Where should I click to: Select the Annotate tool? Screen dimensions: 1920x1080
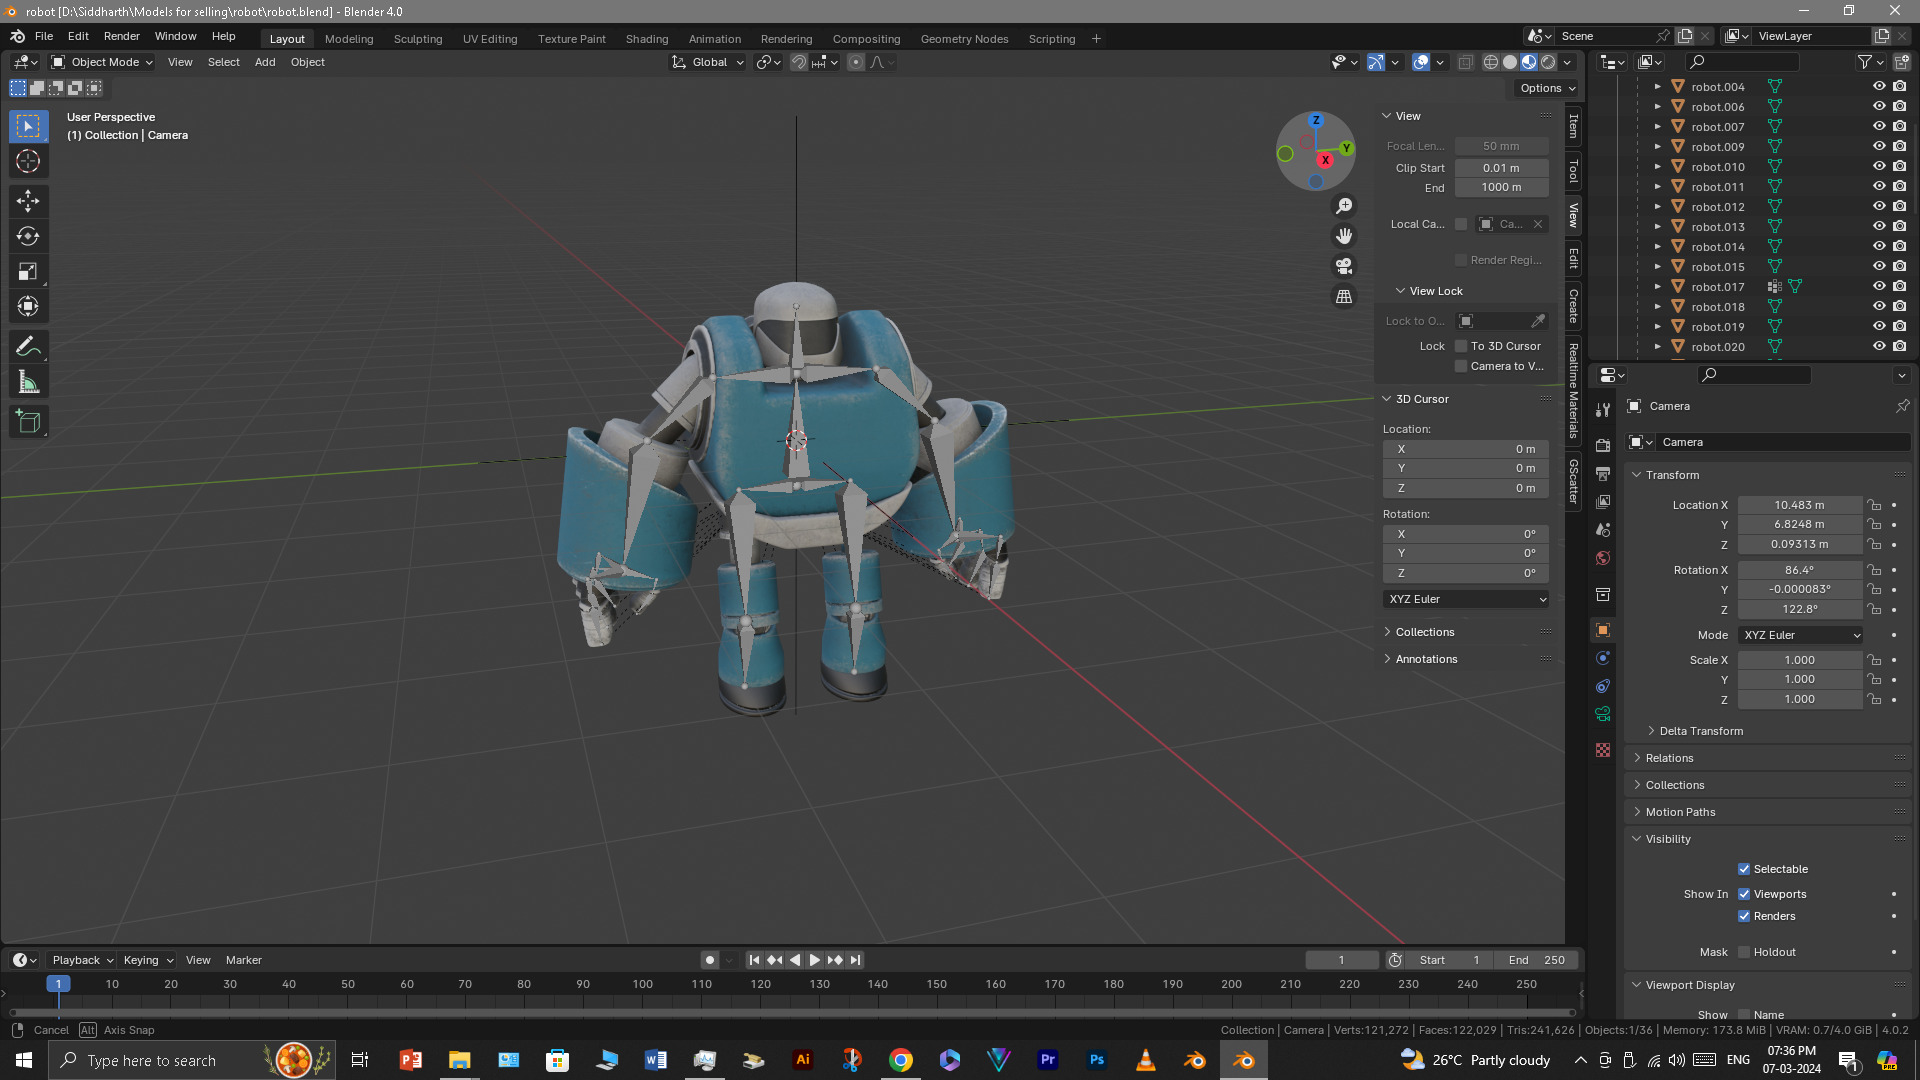(x=28, y=347)
